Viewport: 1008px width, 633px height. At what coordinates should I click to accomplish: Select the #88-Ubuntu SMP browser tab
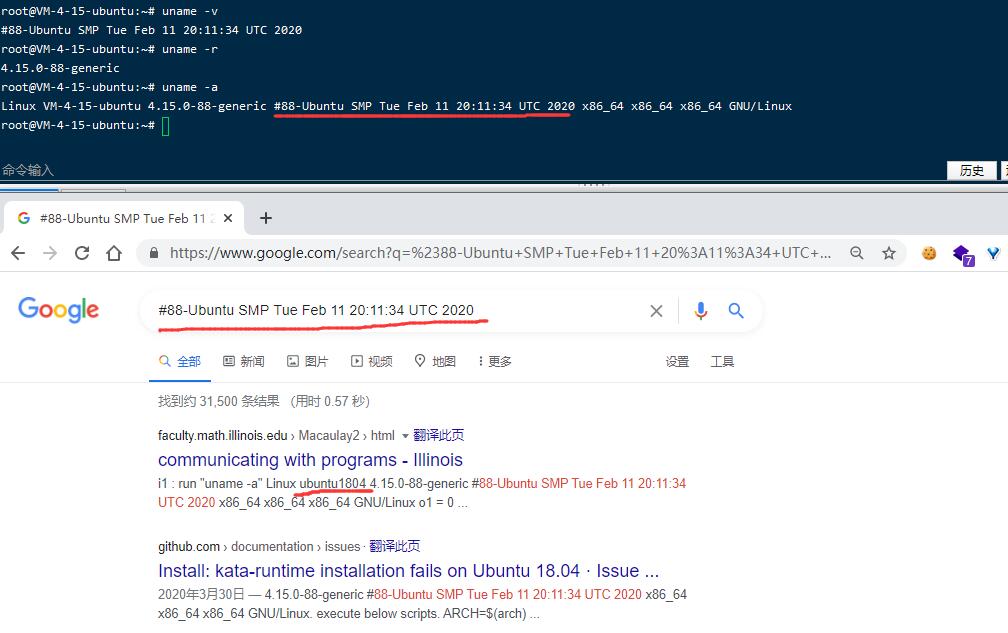point(123,218)
